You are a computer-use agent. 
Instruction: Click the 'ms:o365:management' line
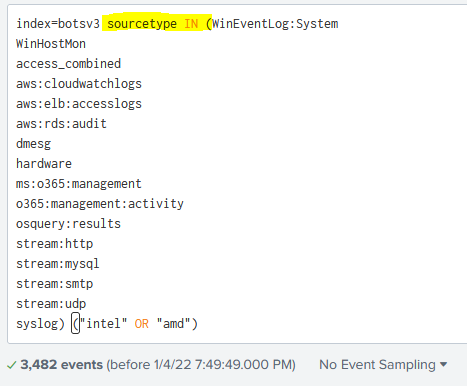click(79, 184)
